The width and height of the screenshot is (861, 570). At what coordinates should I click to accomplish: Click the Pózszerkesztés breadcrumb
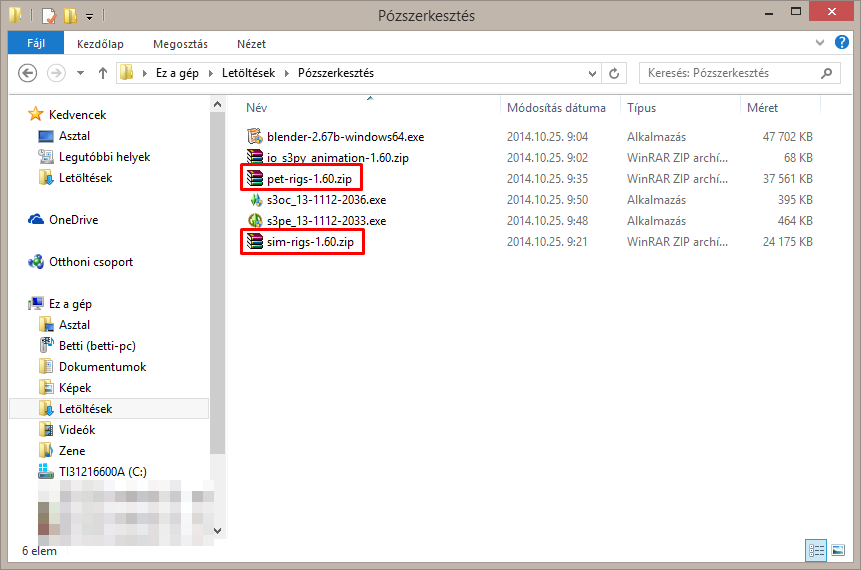click(336, 73)
